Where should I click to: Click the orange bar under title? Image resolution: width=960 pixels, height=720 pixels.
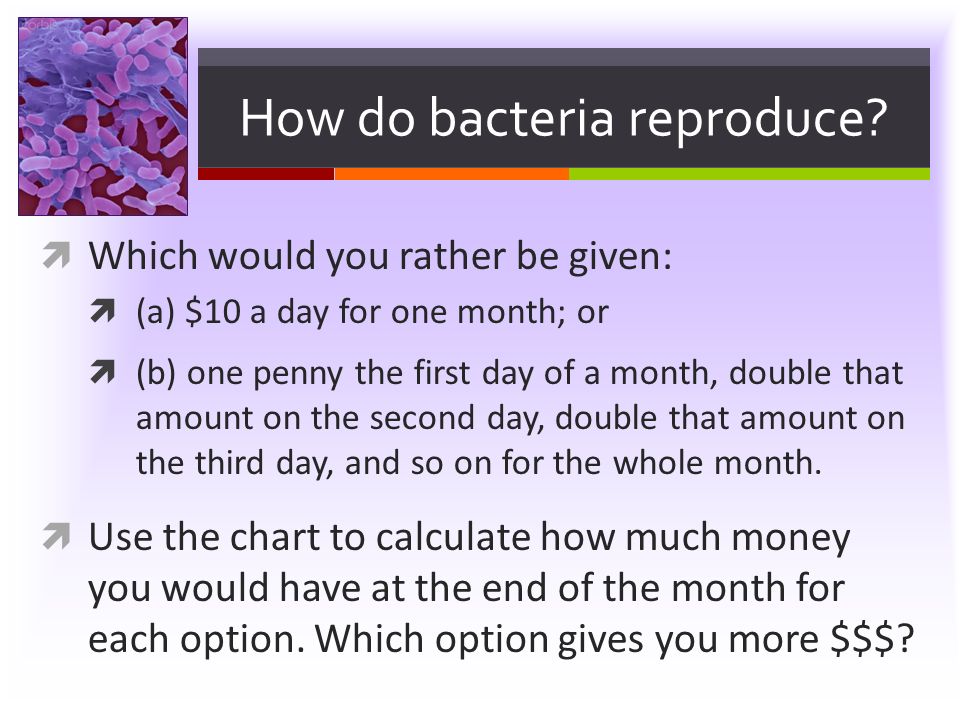pyautogui.click(x=452, y=174)
